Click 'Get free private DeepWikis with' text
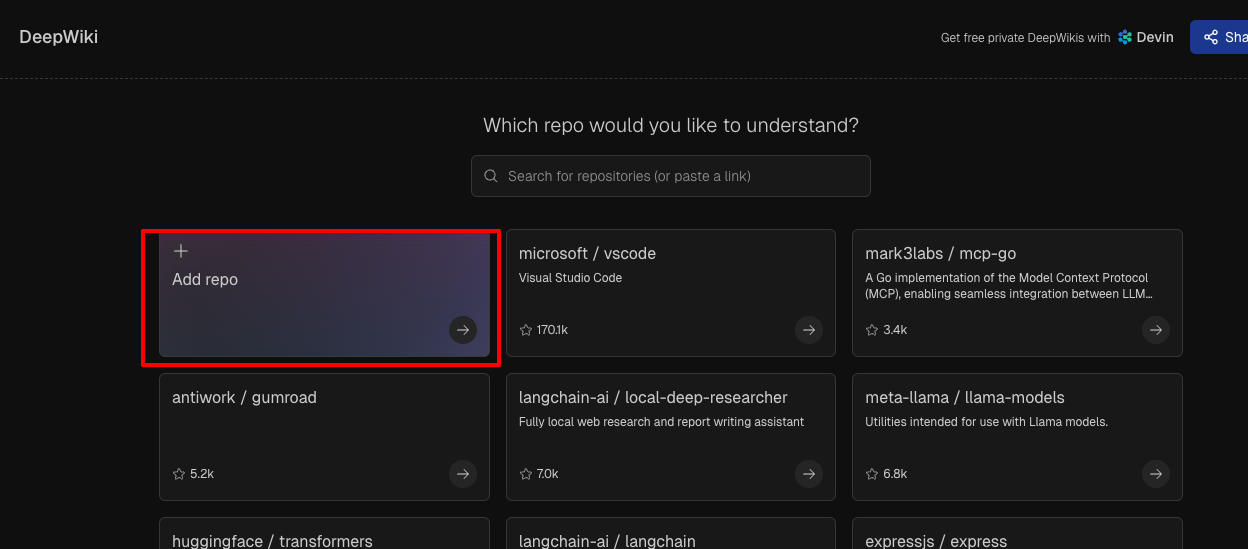This screenshot has height=549, width=1248. (1026, 38)
